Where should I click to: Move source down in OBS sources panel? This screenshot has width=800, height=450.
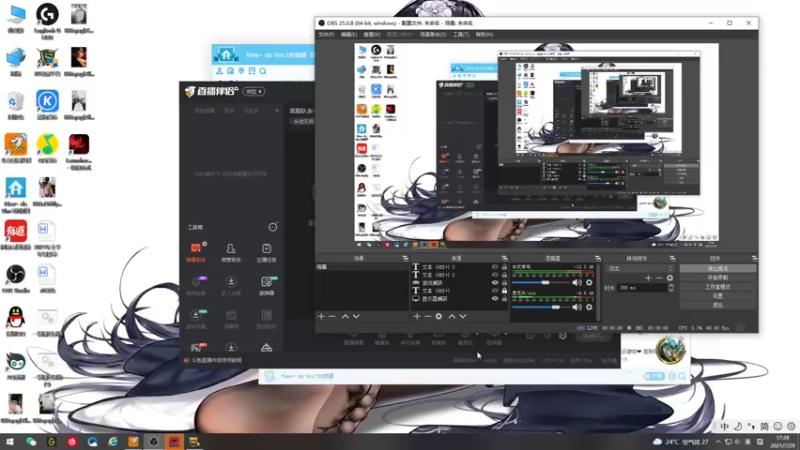463,316
